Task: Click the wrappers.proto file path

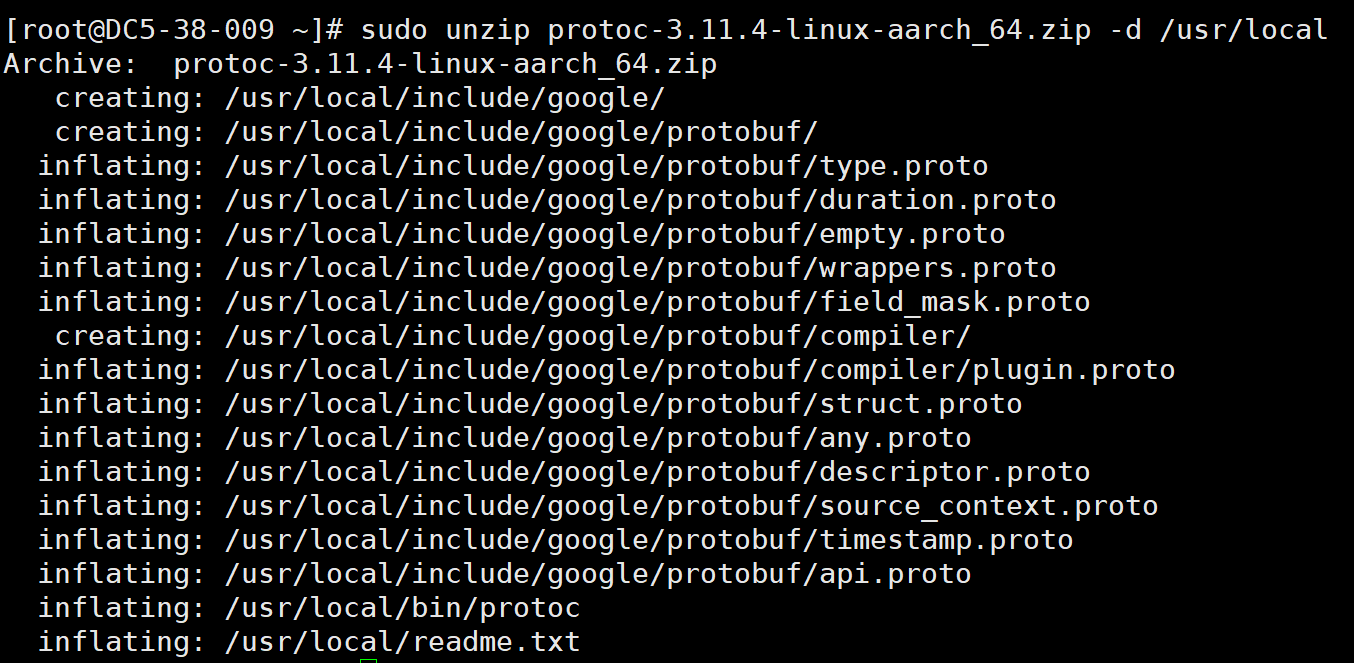Action: click(x=640, y=268)
